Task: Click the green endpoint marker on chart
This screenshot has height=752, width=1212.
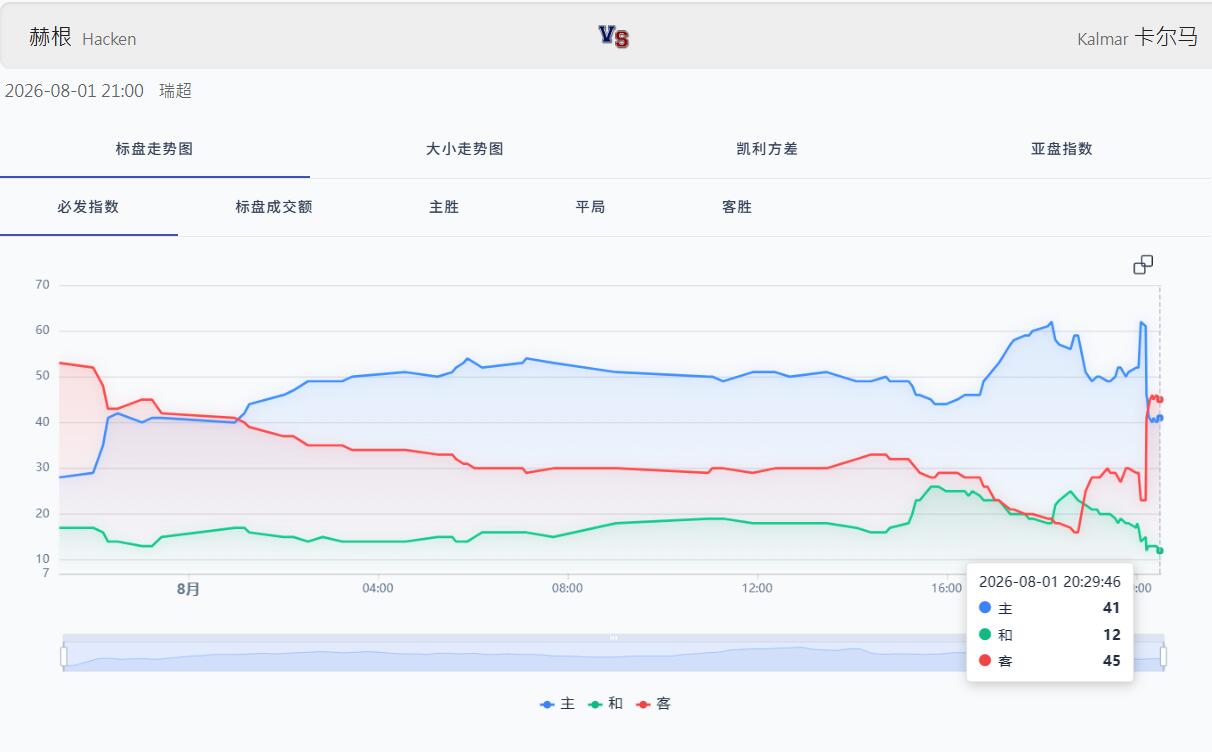Action: 1160,551
